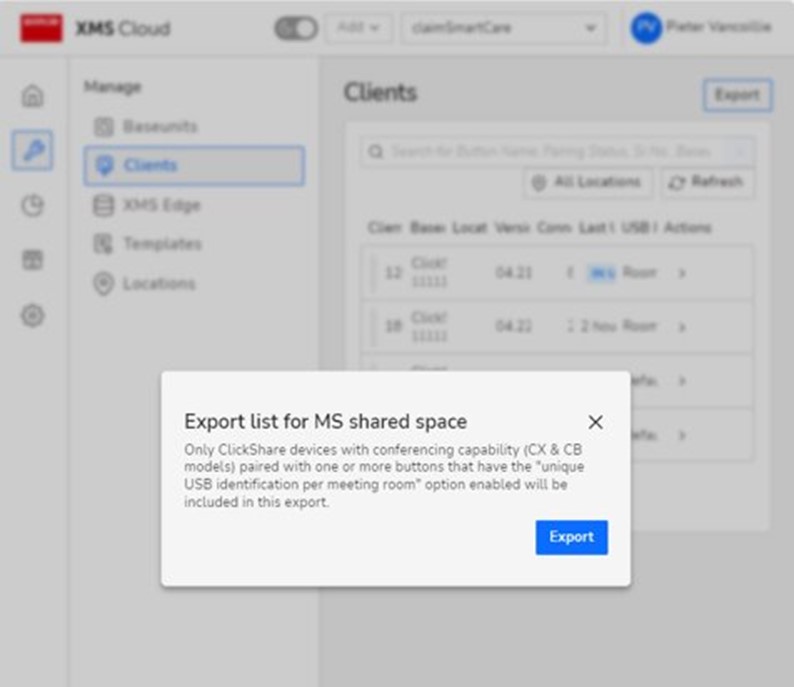
Task: Click the Refresh button
Action: (707, 182)
